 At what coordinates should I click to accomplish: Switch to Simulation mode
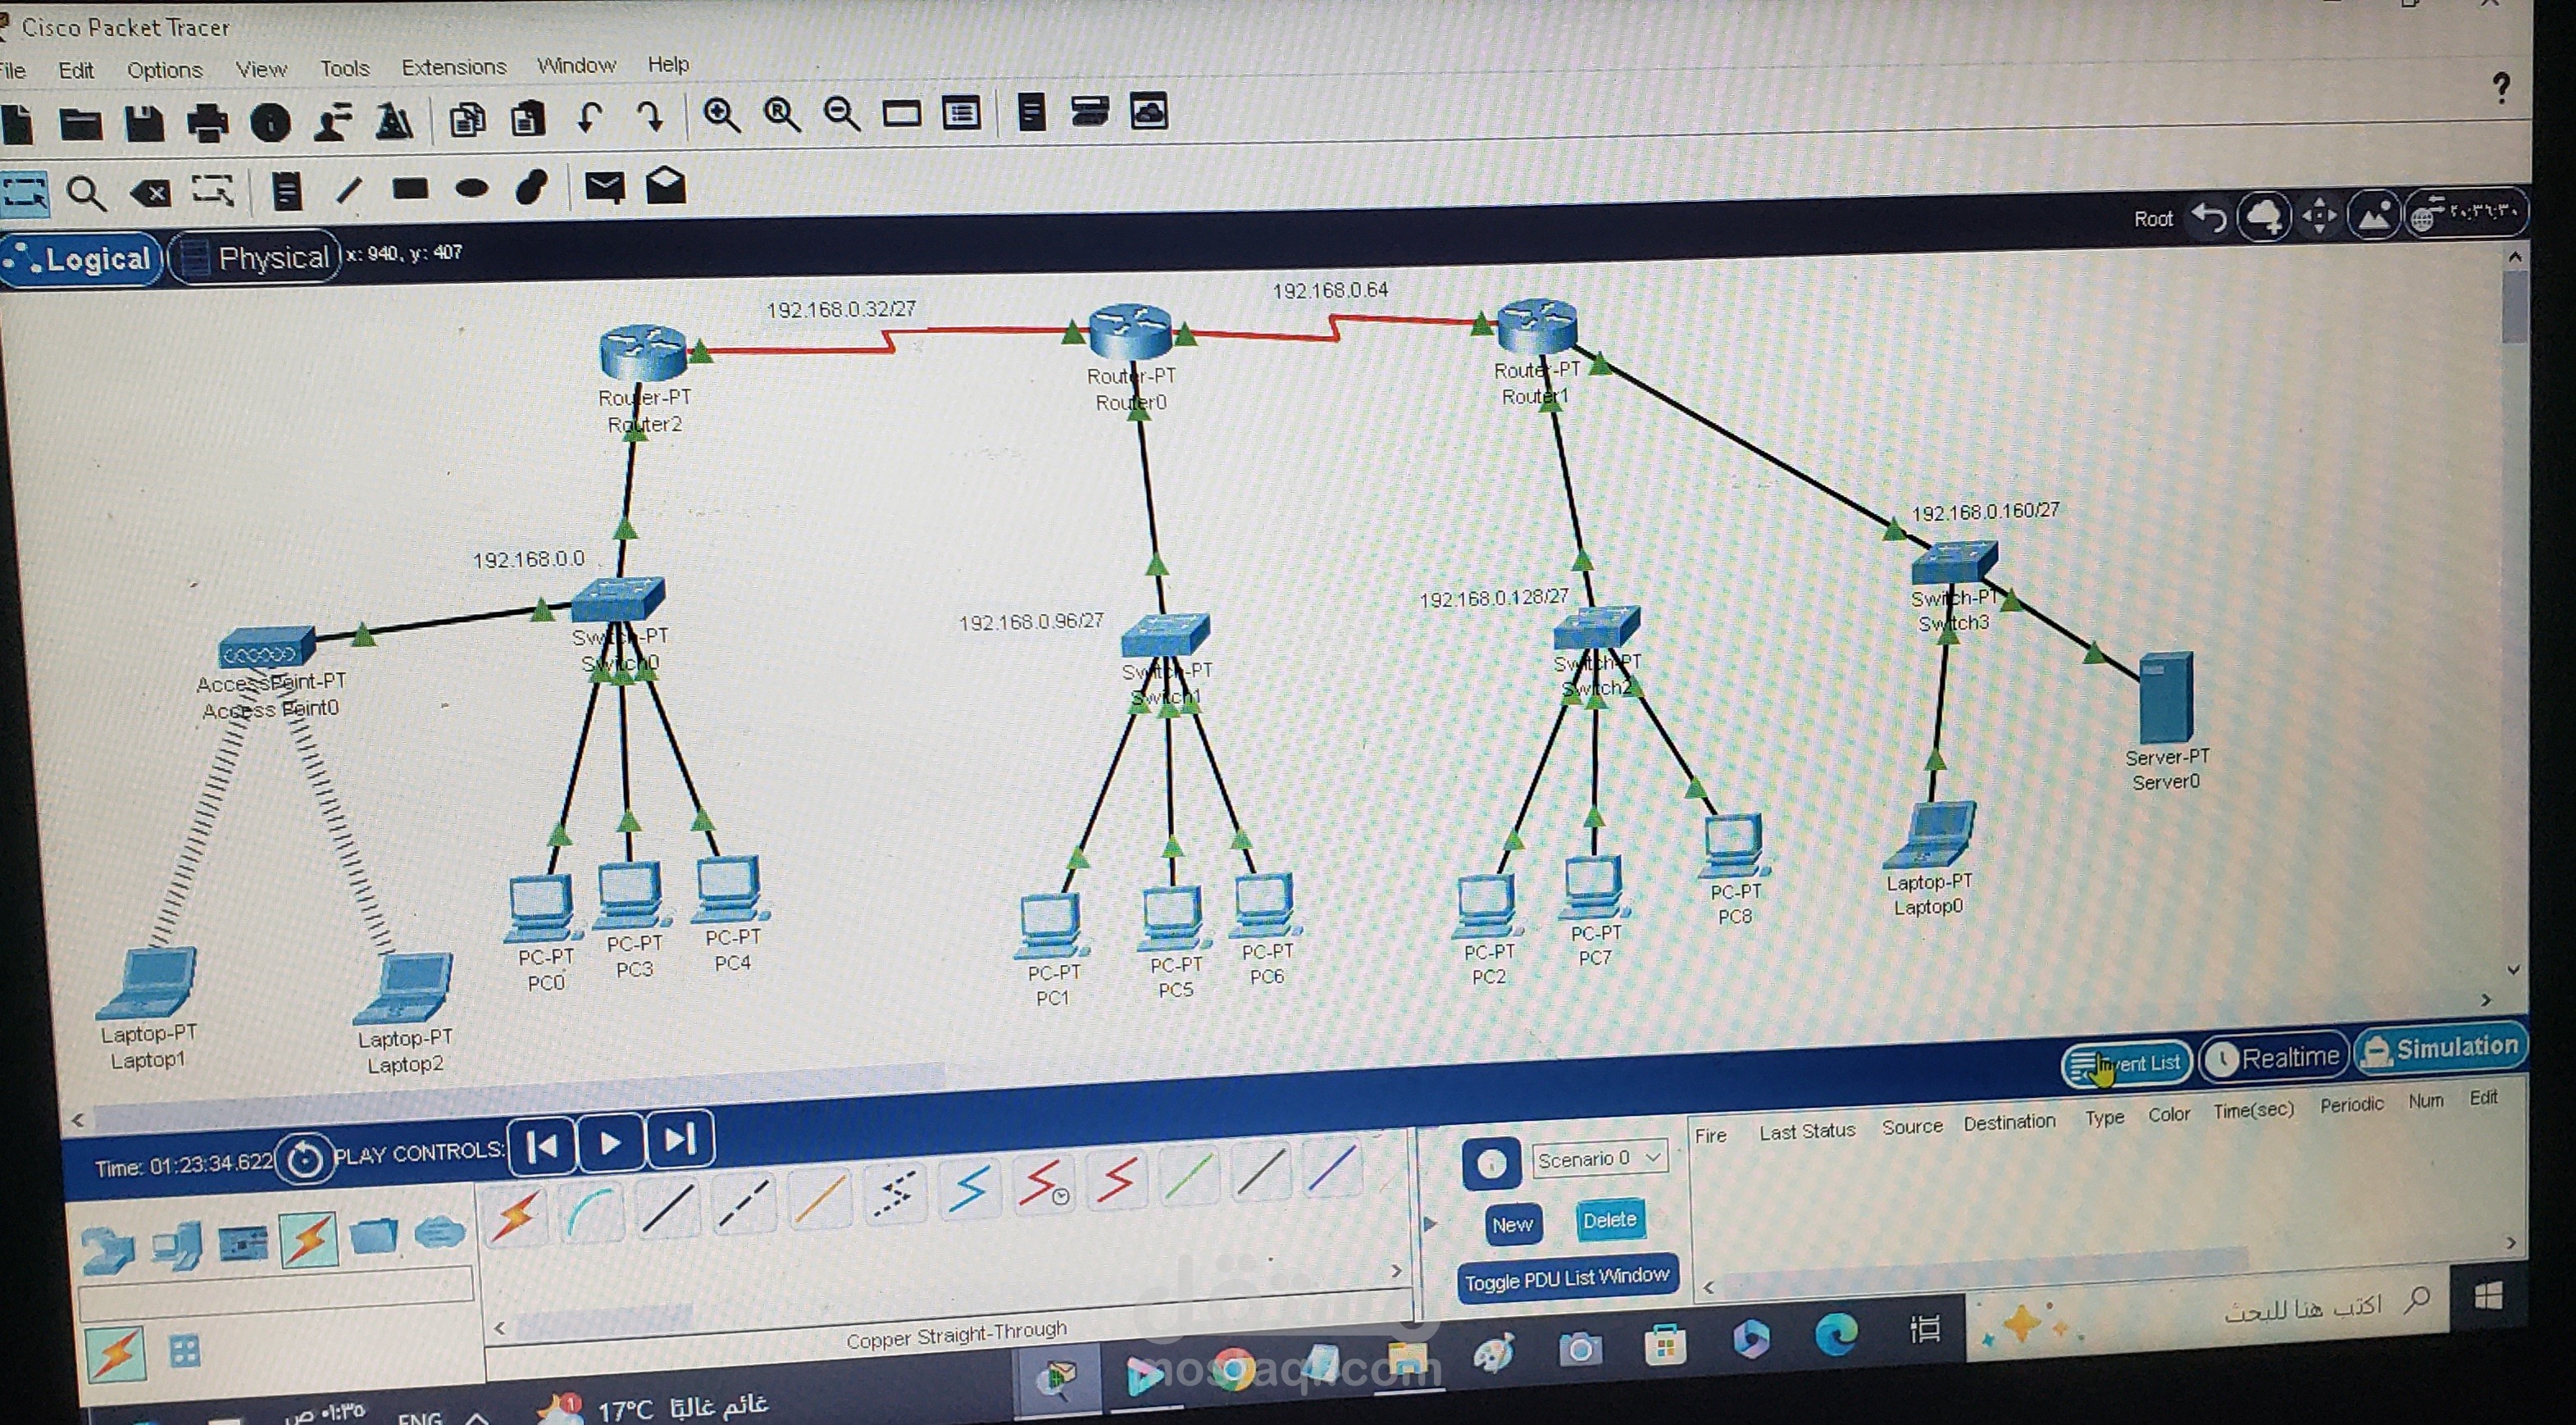[2440, 1048]
